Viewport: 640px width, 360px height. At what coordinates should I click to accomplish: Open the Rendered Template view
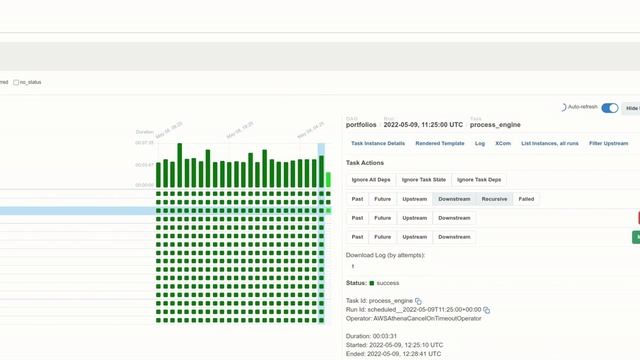click(440, 144)
